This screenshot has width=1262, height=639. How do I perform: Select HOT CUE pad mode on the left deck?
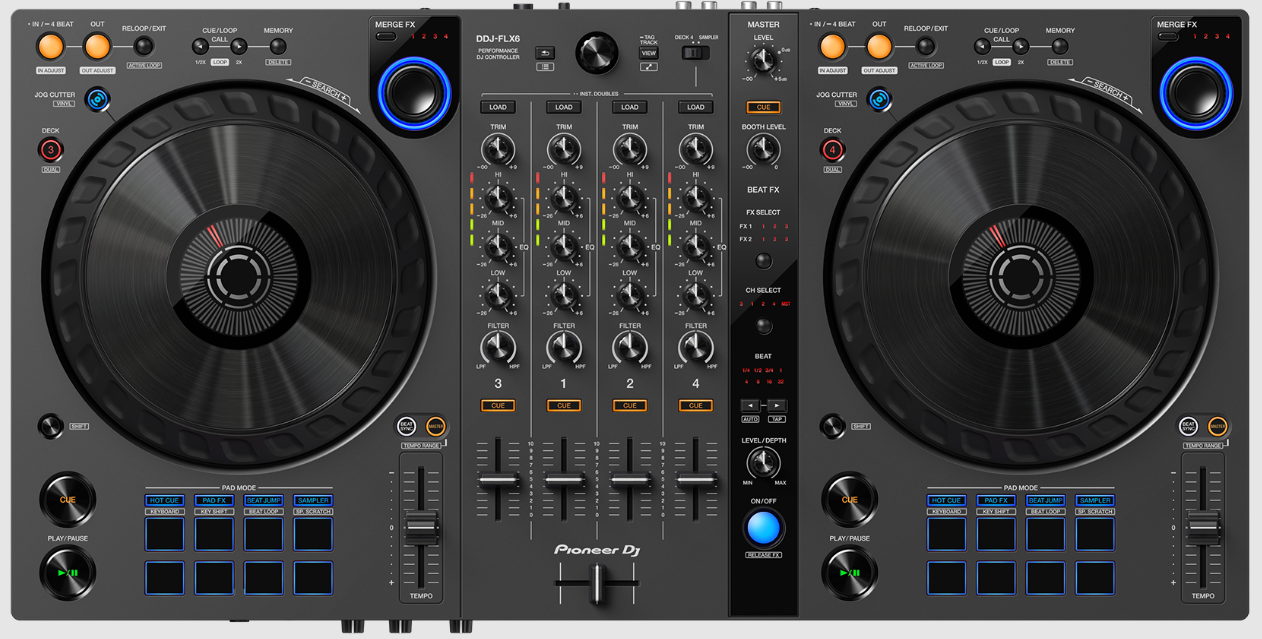[165, 500]
